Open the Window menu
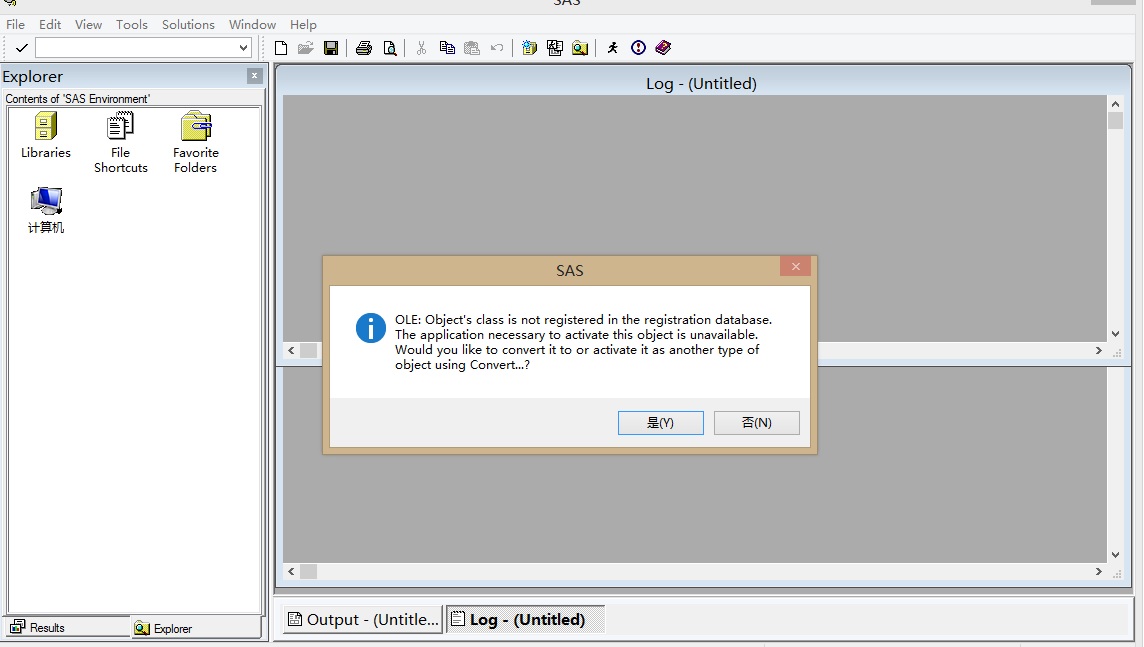Screen dimensions: 1144x647 tap(252, 25)
